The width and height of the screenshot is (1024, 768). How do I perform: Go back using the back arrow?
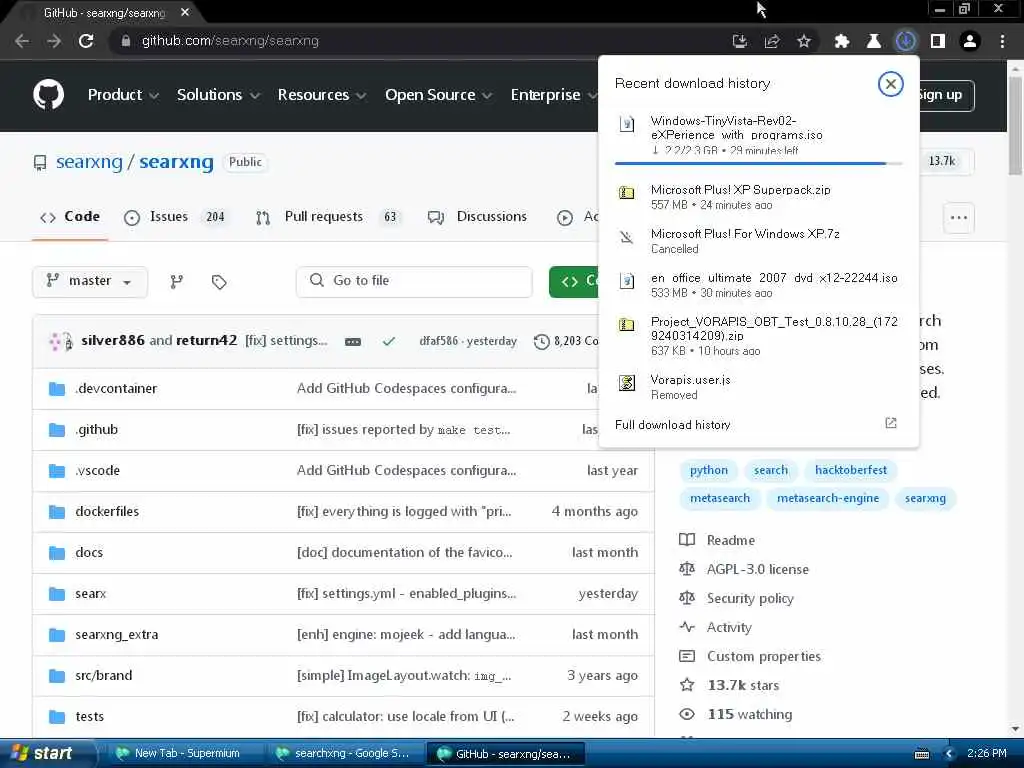(x=22, y=41)
